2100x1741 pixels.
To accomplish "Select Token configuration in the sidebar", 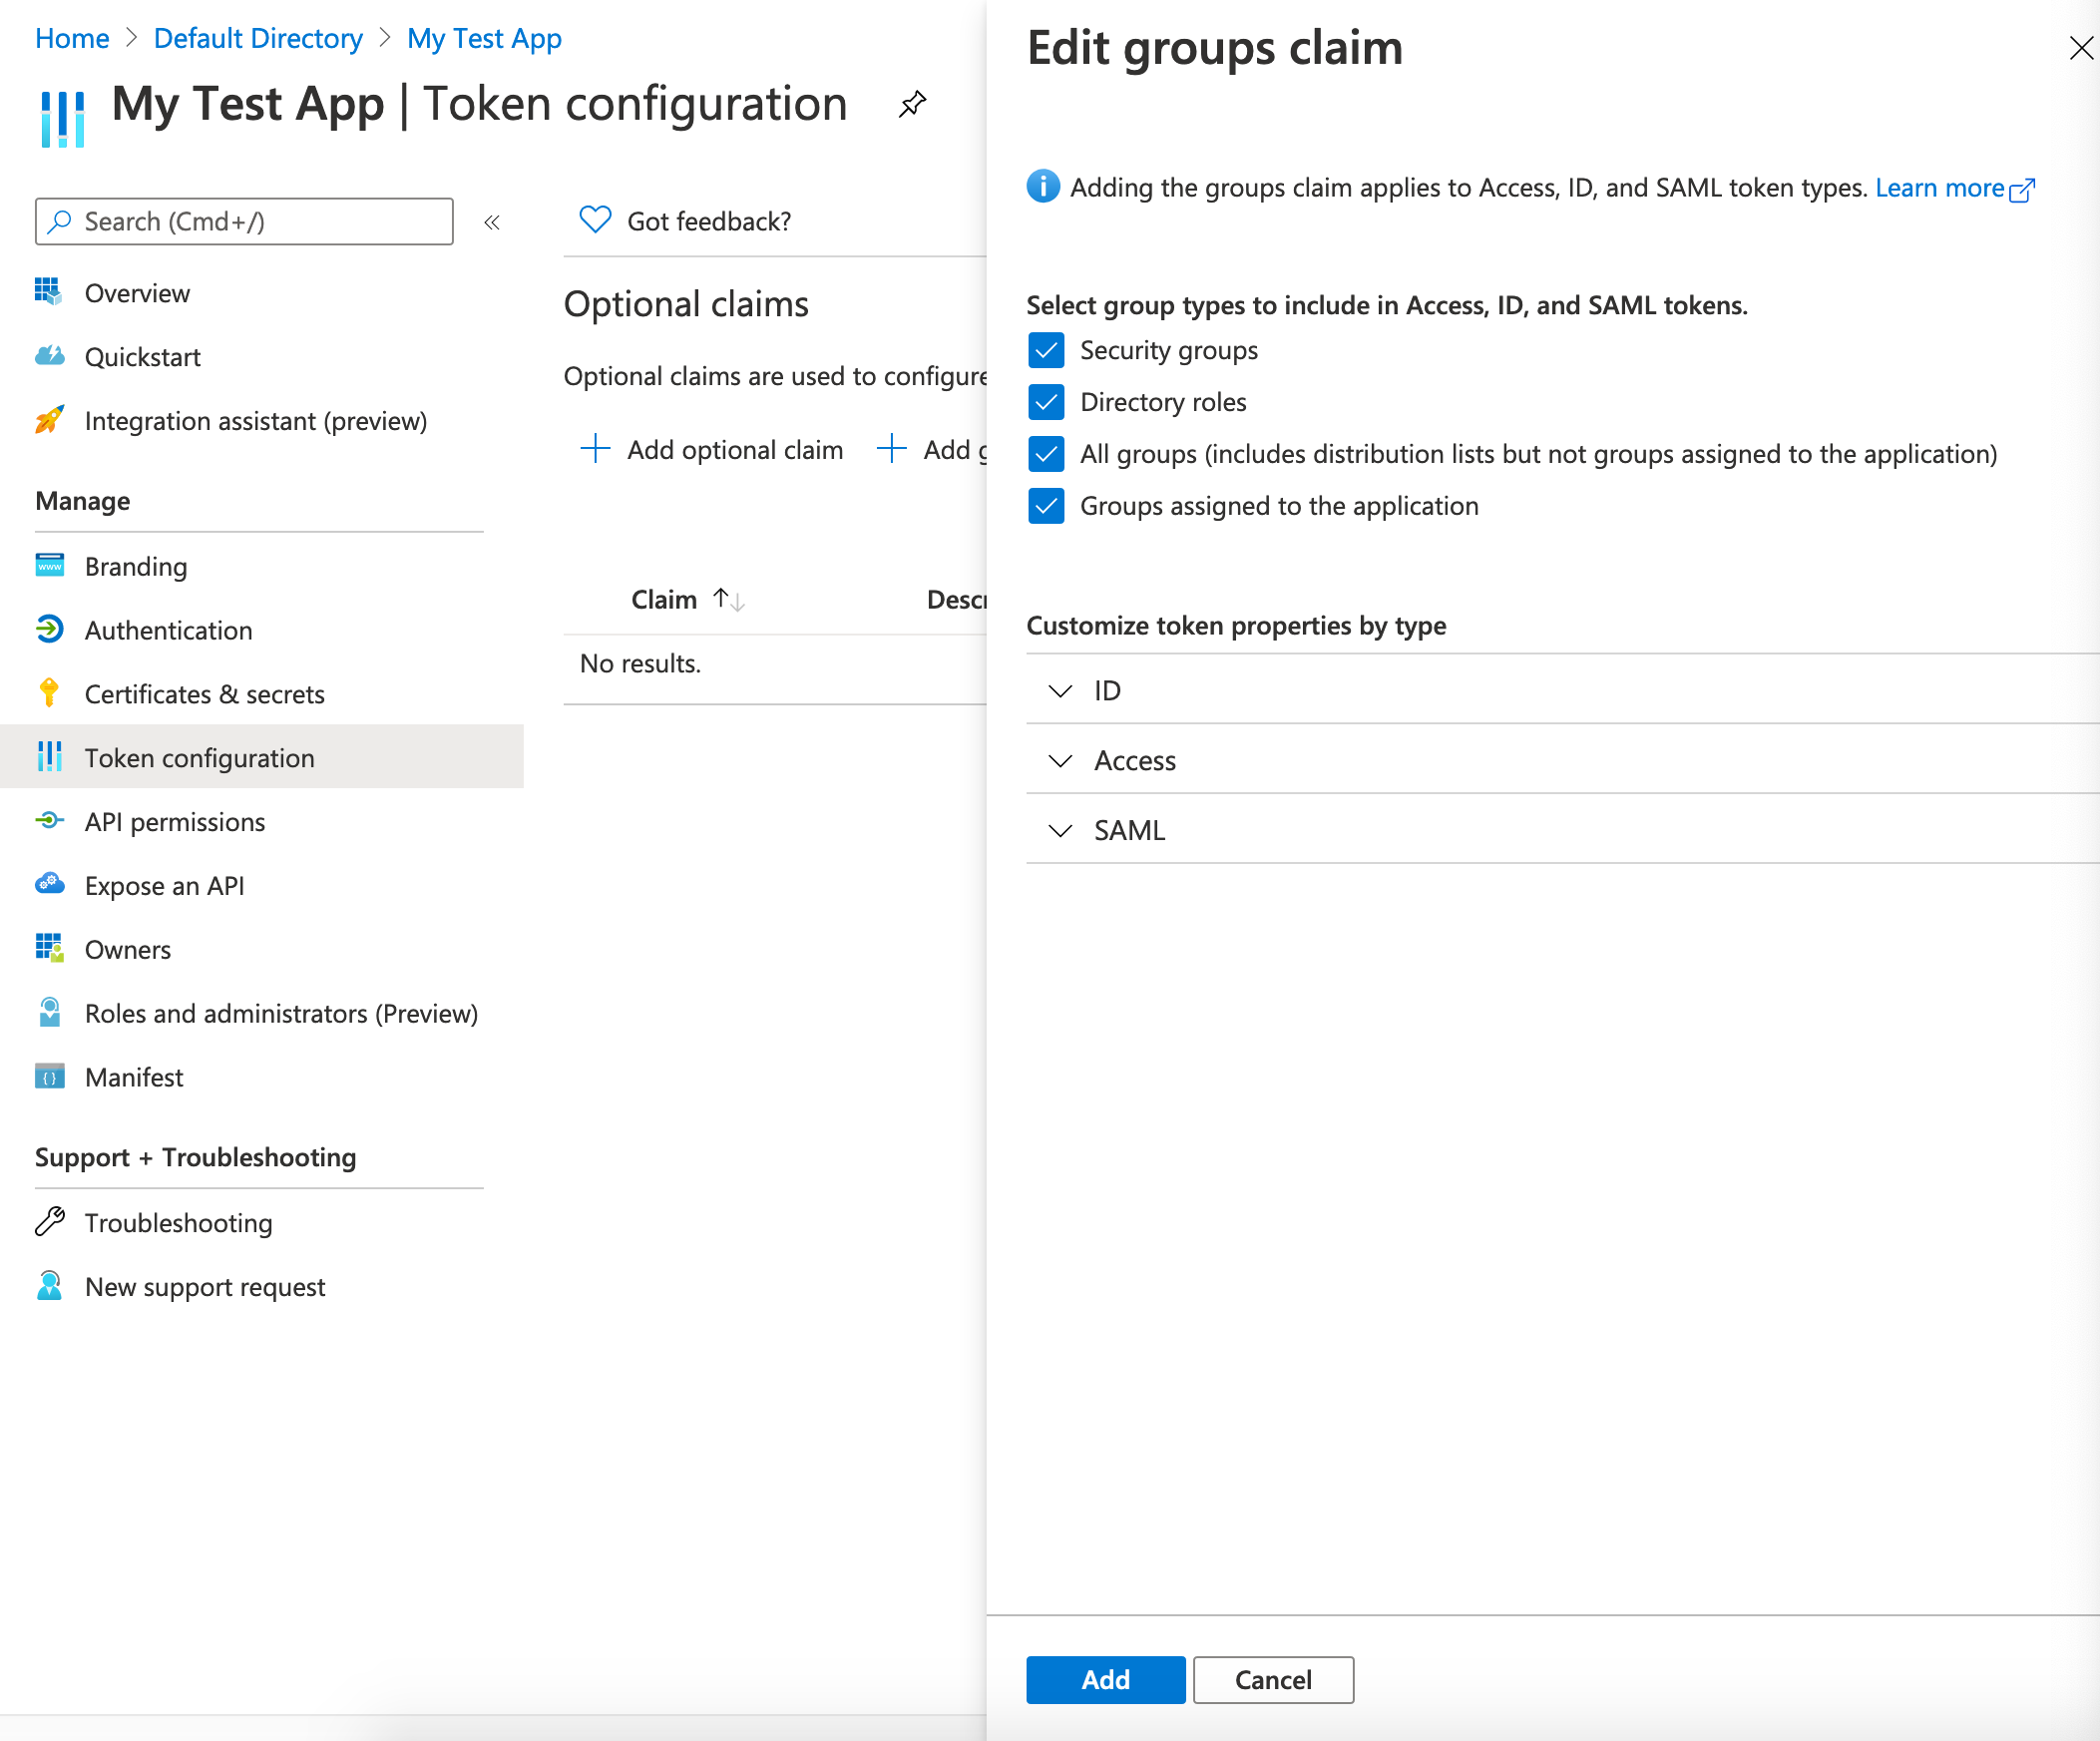I will (199, 757).
